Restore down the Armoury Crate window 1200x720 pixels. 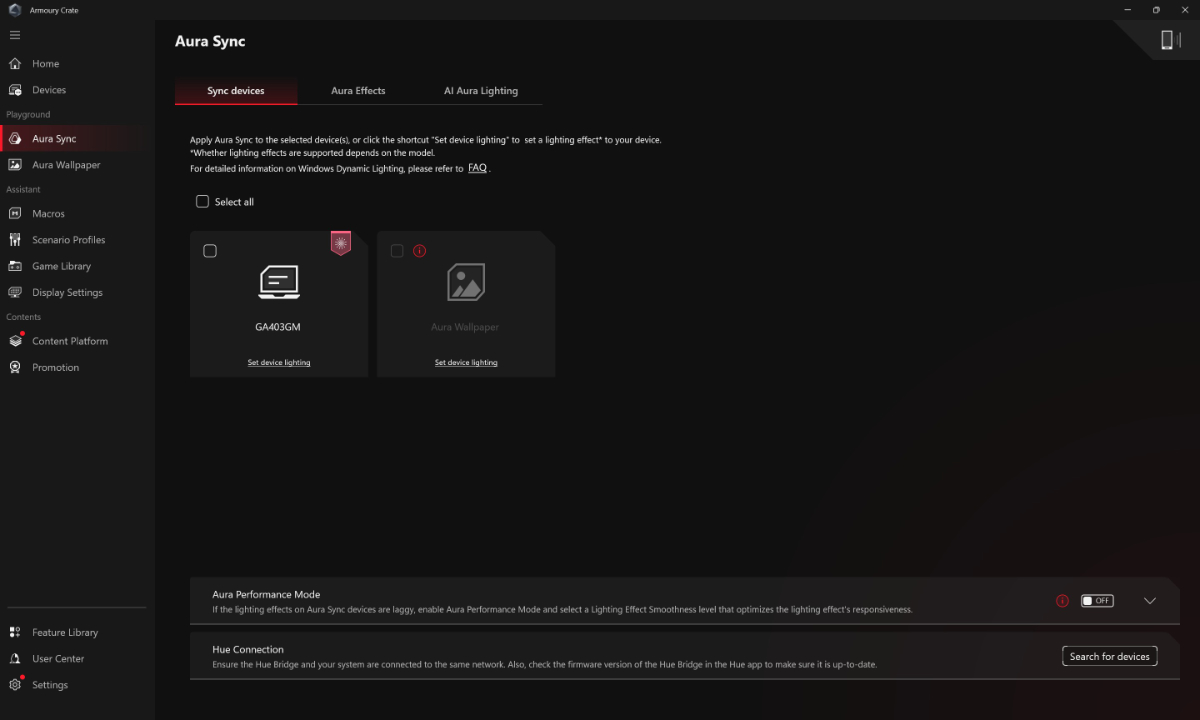click(x=1156, y=10)
